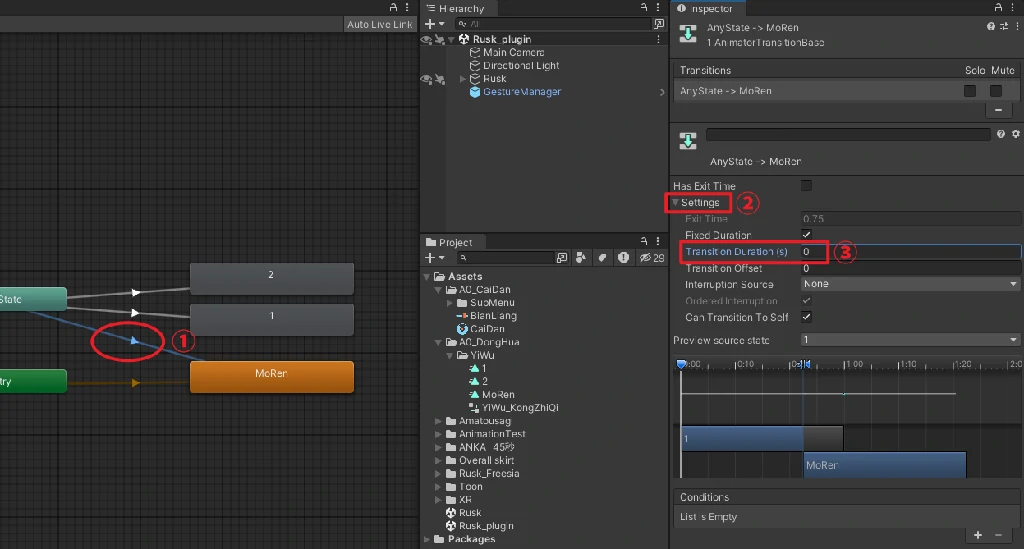The width and height of the screenshot is (1024, 549).
Task: Add a condition with the plus button
Action: [x=978, y=536]
